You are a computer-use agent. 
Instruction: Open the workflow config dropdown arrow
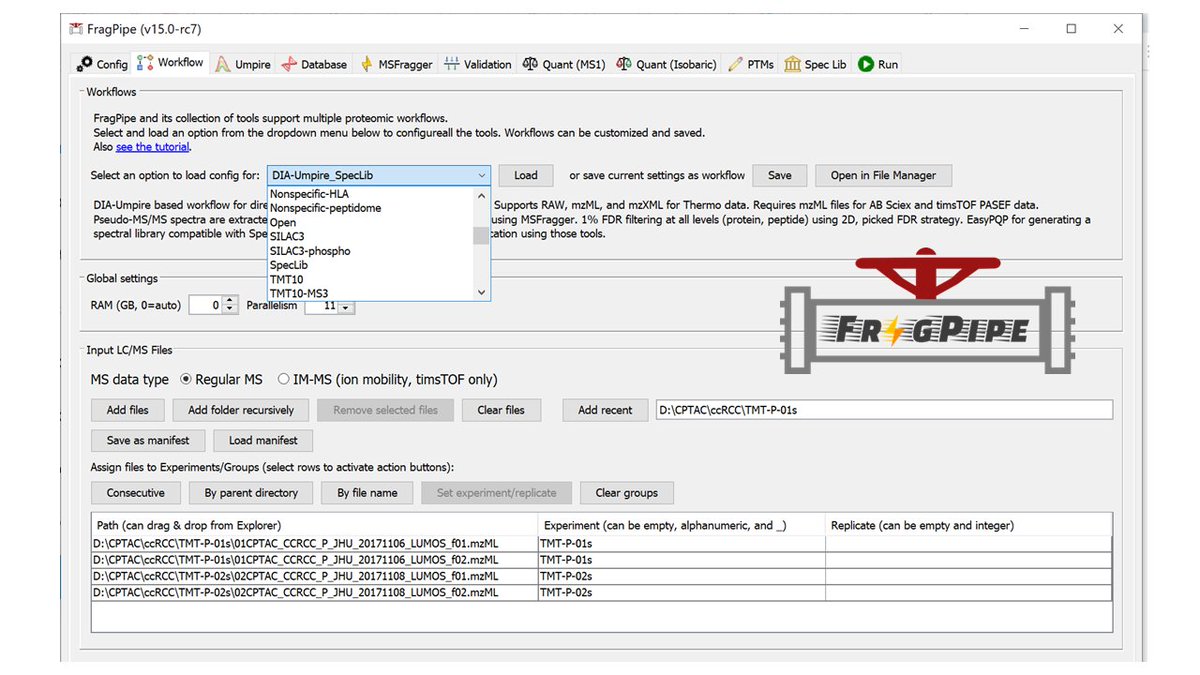pyautogui.click(x=480, y=175)
